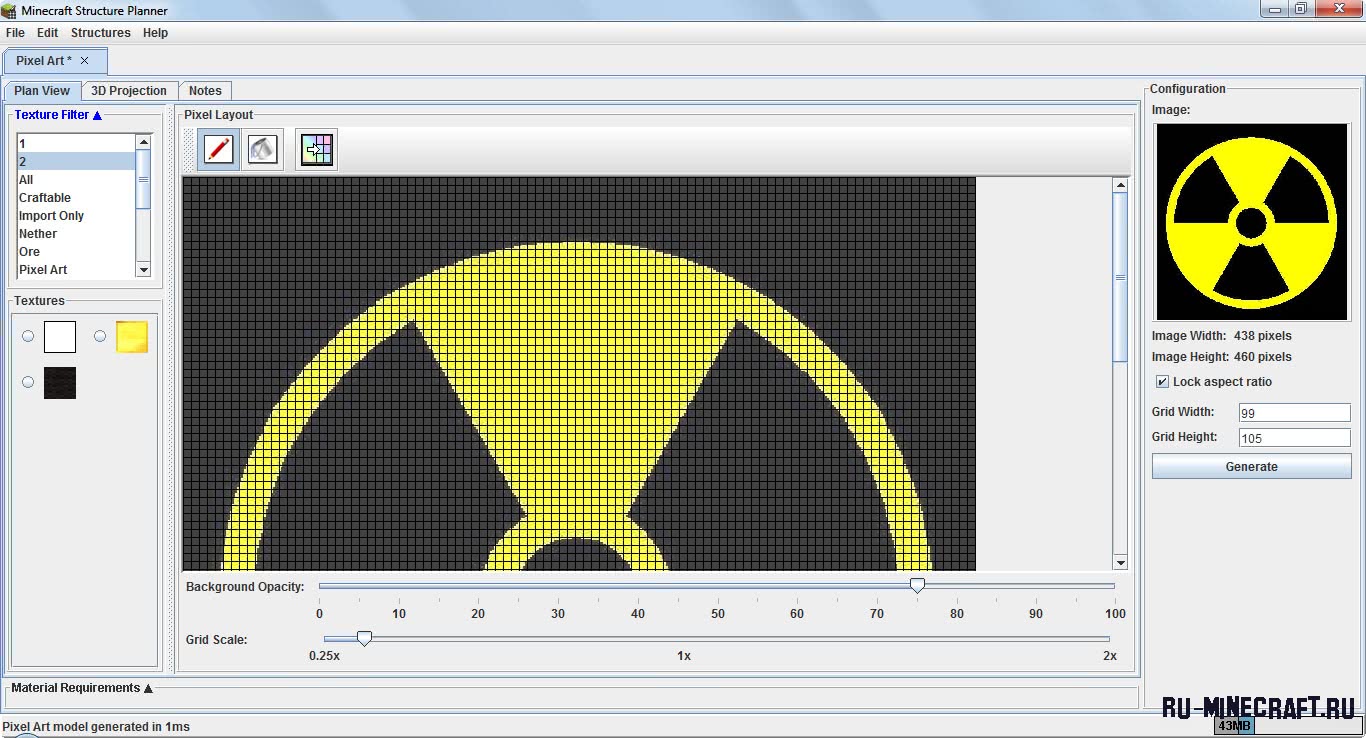This screenshot has height=738, width=1366.
Task: Open the File menu
Action: pyautogui.click(x=15, y=33)
